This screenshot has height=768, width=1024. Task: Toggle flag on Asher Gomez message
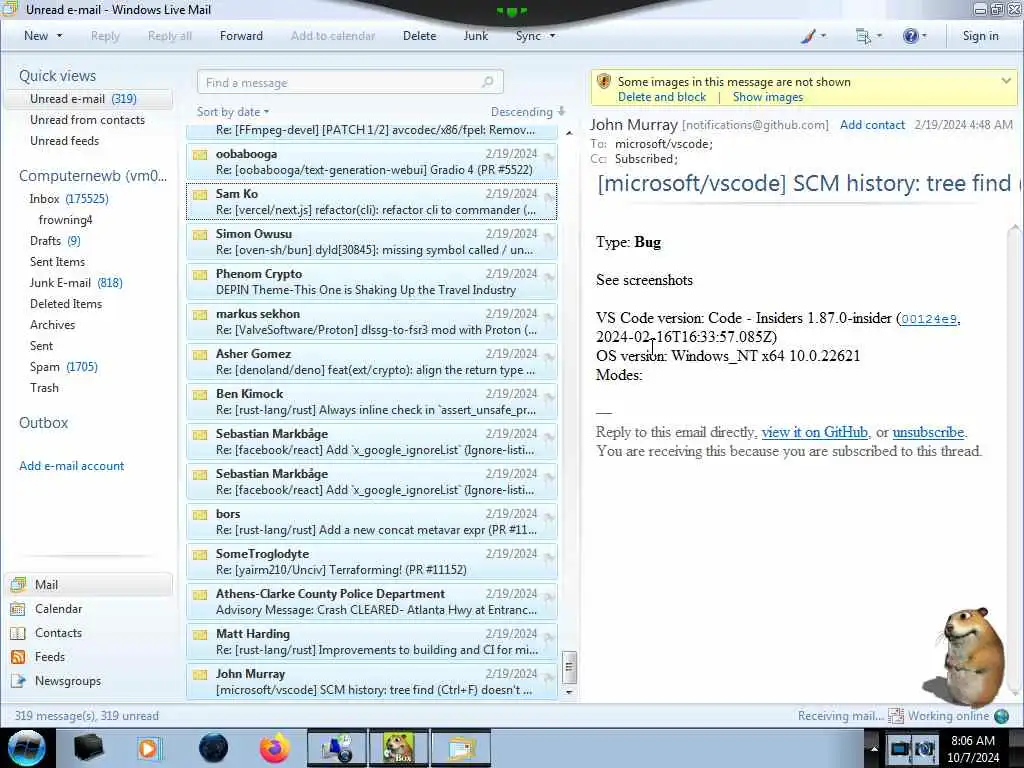pyautogui.click(x=549, y=356)
